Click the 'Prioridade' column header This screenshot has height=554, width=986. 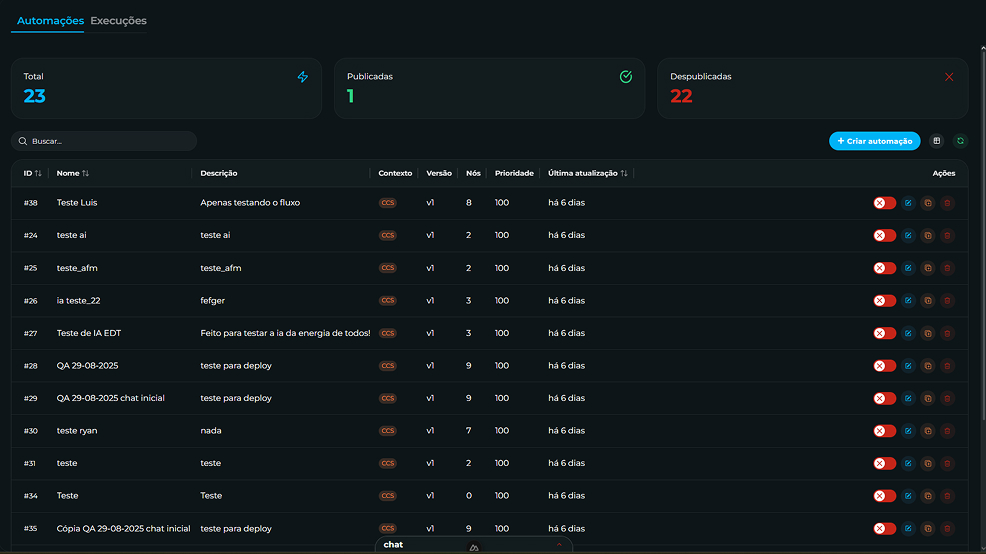[514, 173]
